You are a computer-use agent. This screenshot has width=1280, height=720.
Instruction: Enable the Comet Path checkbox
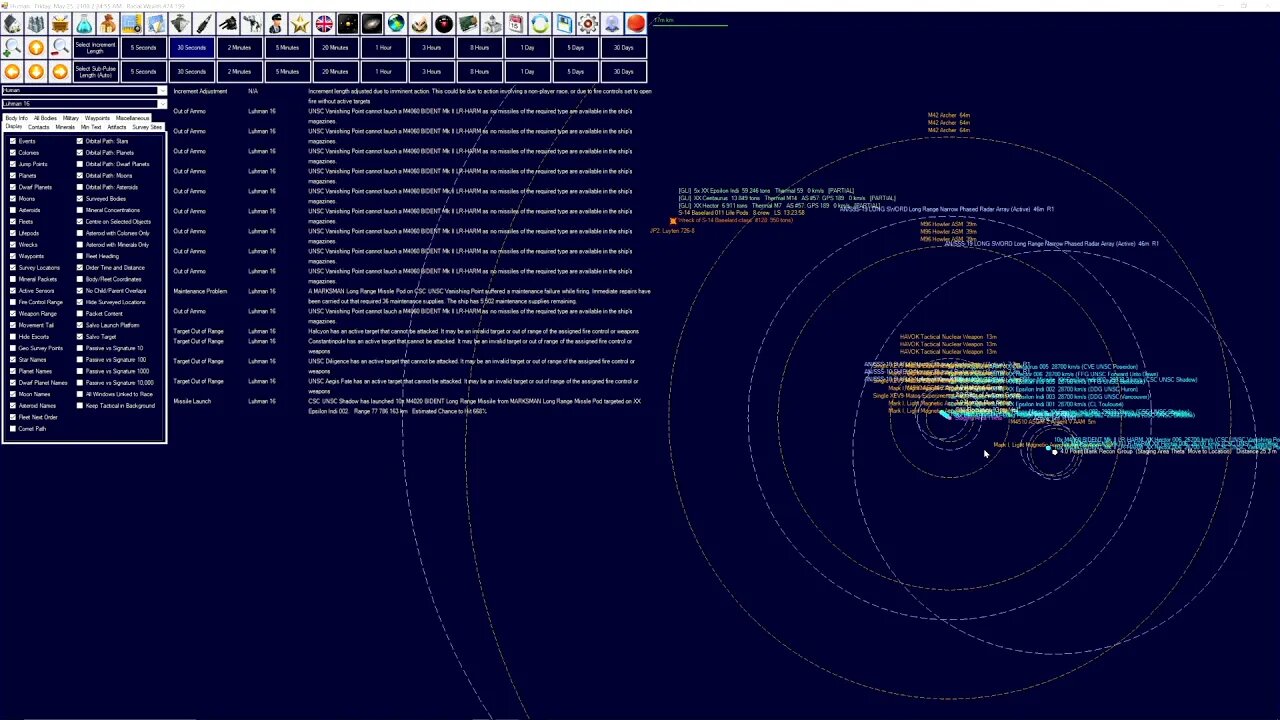click(13, 428)
